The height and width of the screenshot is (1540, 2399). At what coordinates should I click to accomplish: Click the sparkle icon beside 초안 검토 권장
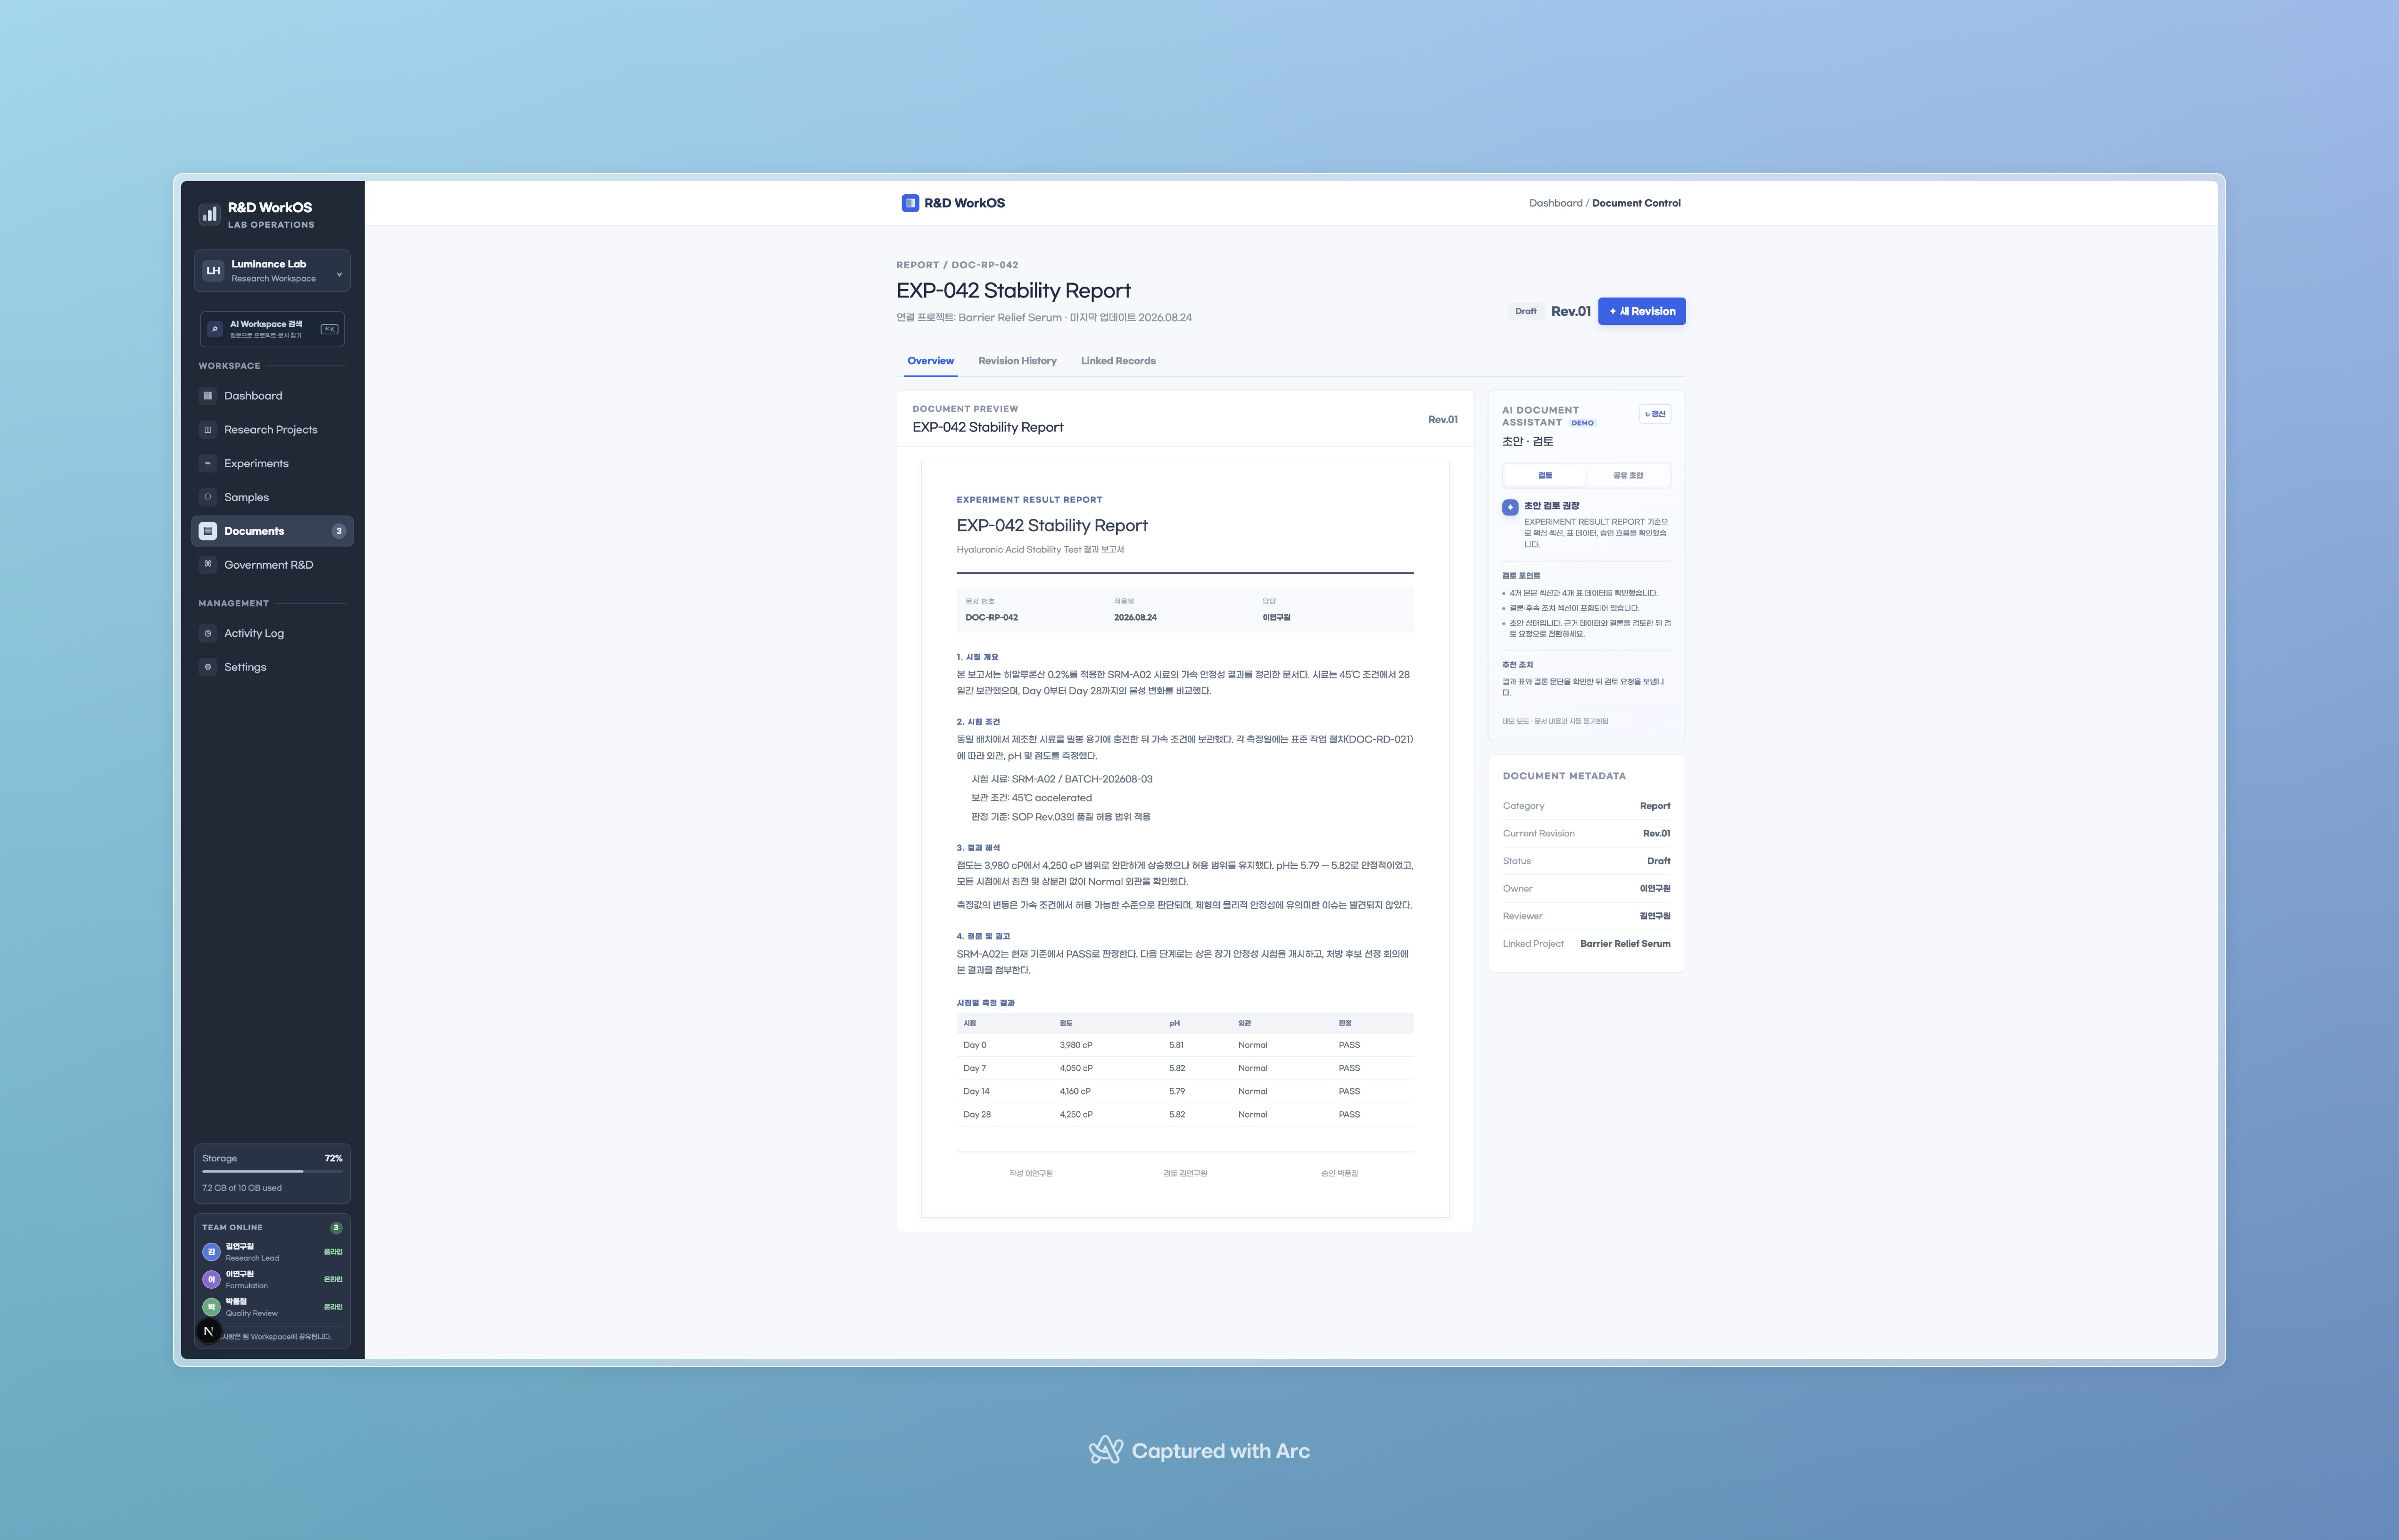tap(1510, 507)
